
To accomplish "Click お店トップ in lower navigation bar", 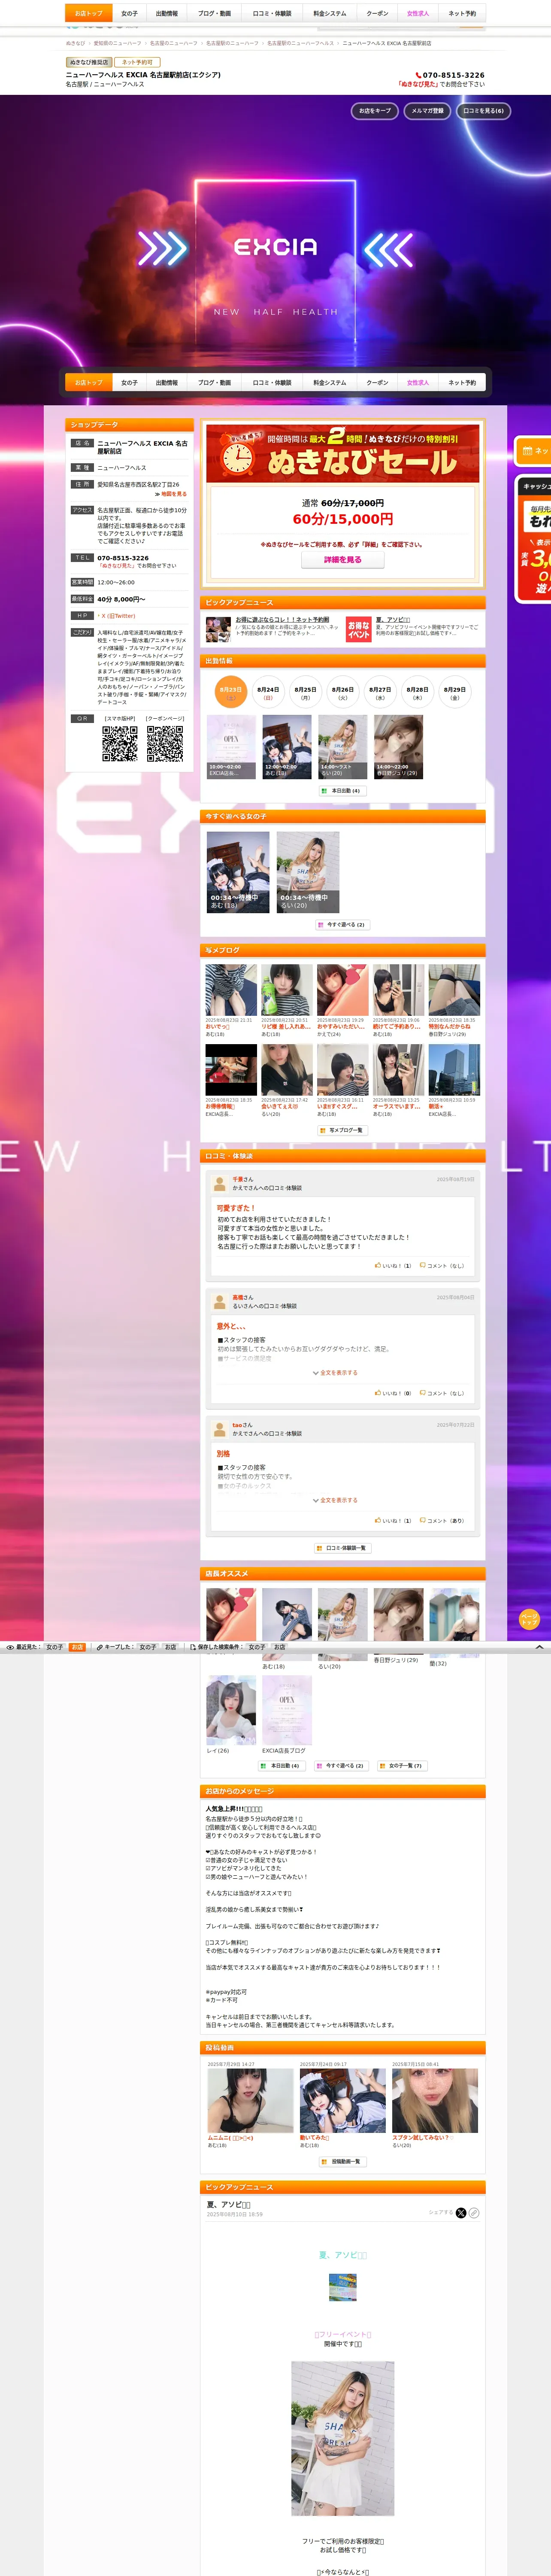I will pyautogui.click(x=89, y=382).
